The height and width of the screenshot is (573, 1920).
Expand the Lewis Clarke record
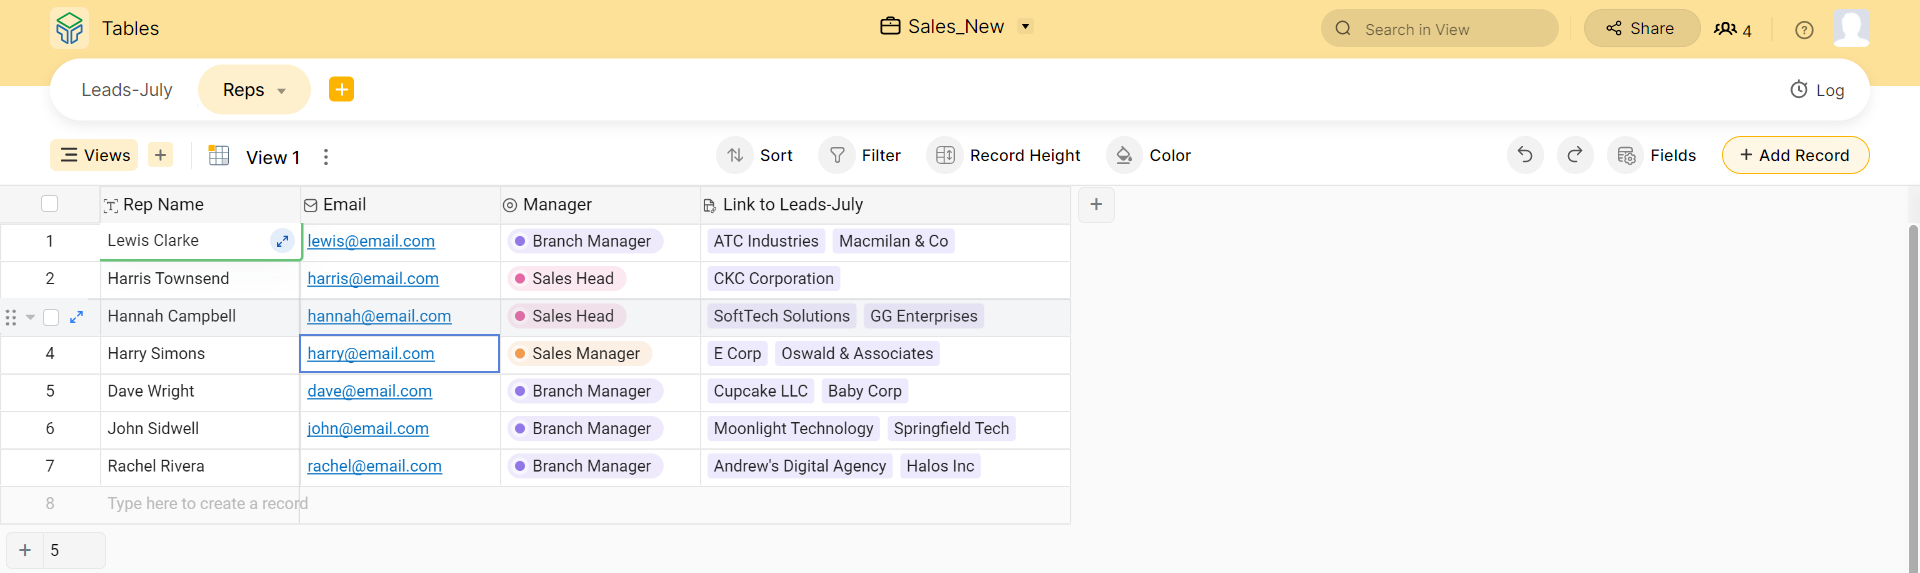coord(282,241)
